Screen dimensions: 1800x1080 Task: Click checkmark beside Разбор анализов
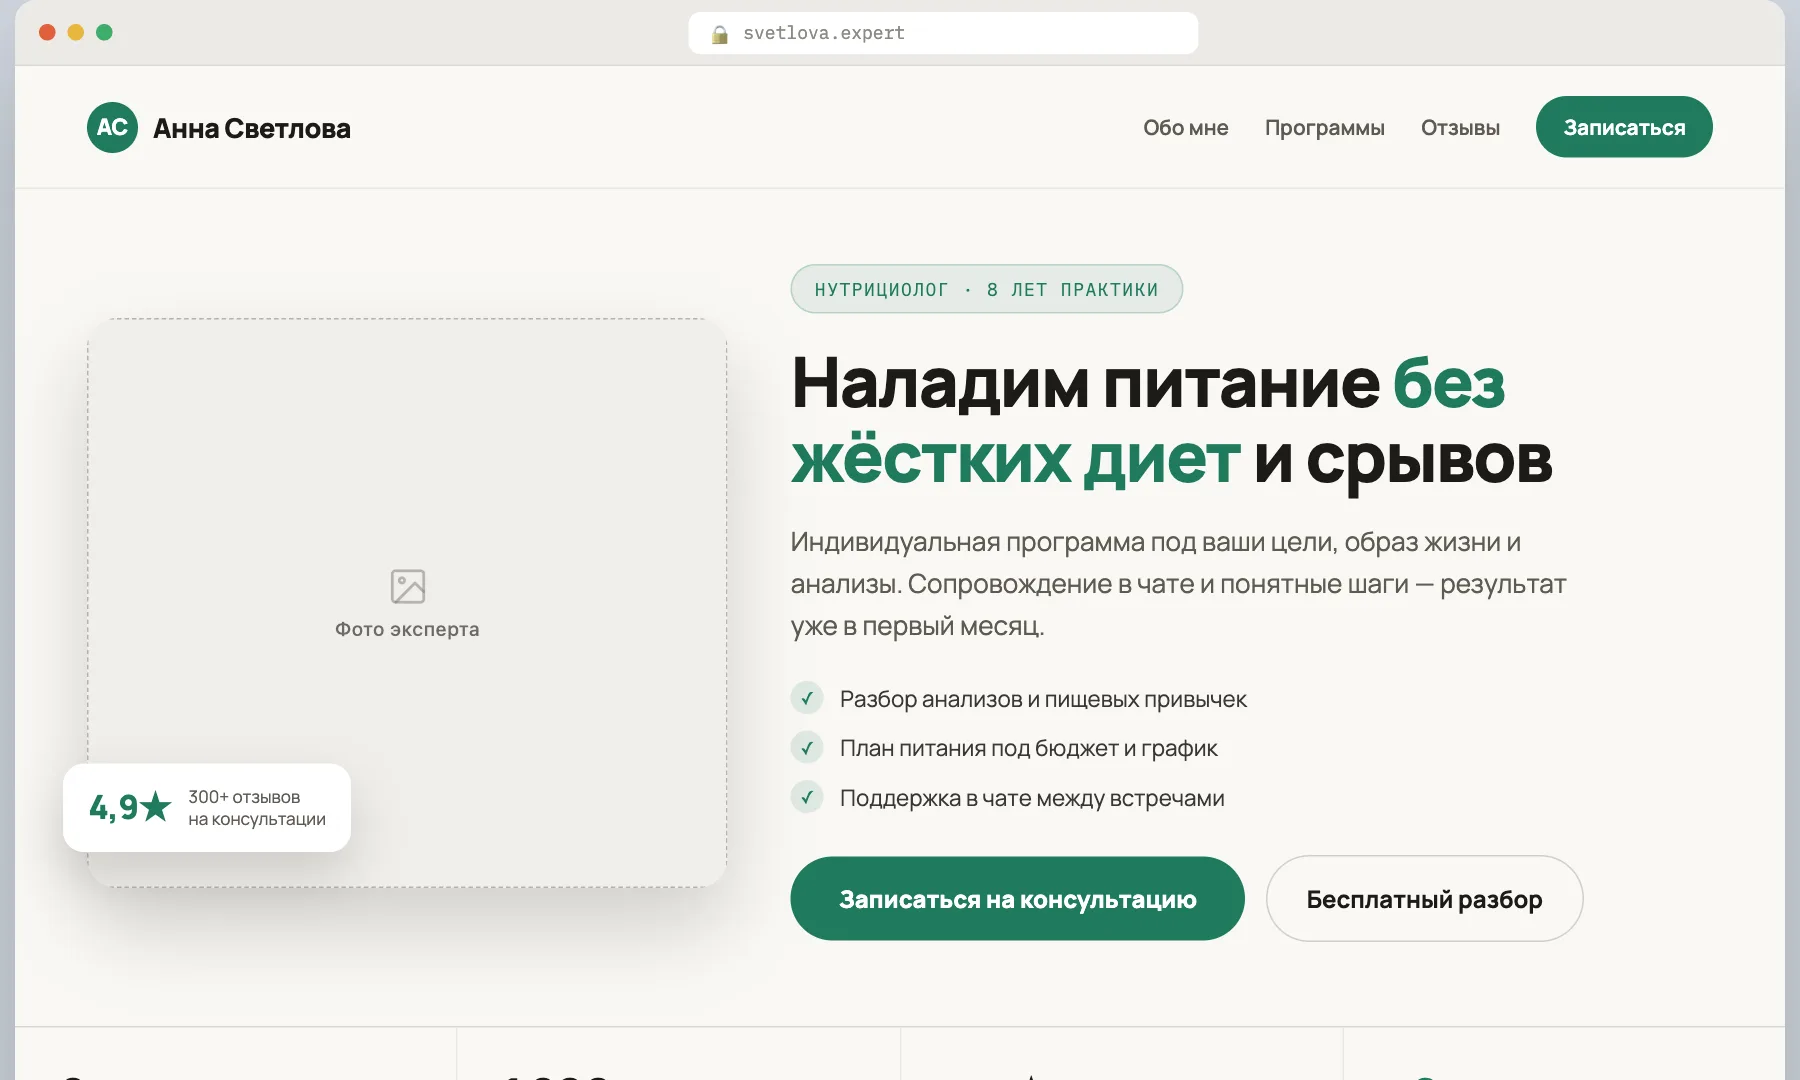[x=807, y=698]
